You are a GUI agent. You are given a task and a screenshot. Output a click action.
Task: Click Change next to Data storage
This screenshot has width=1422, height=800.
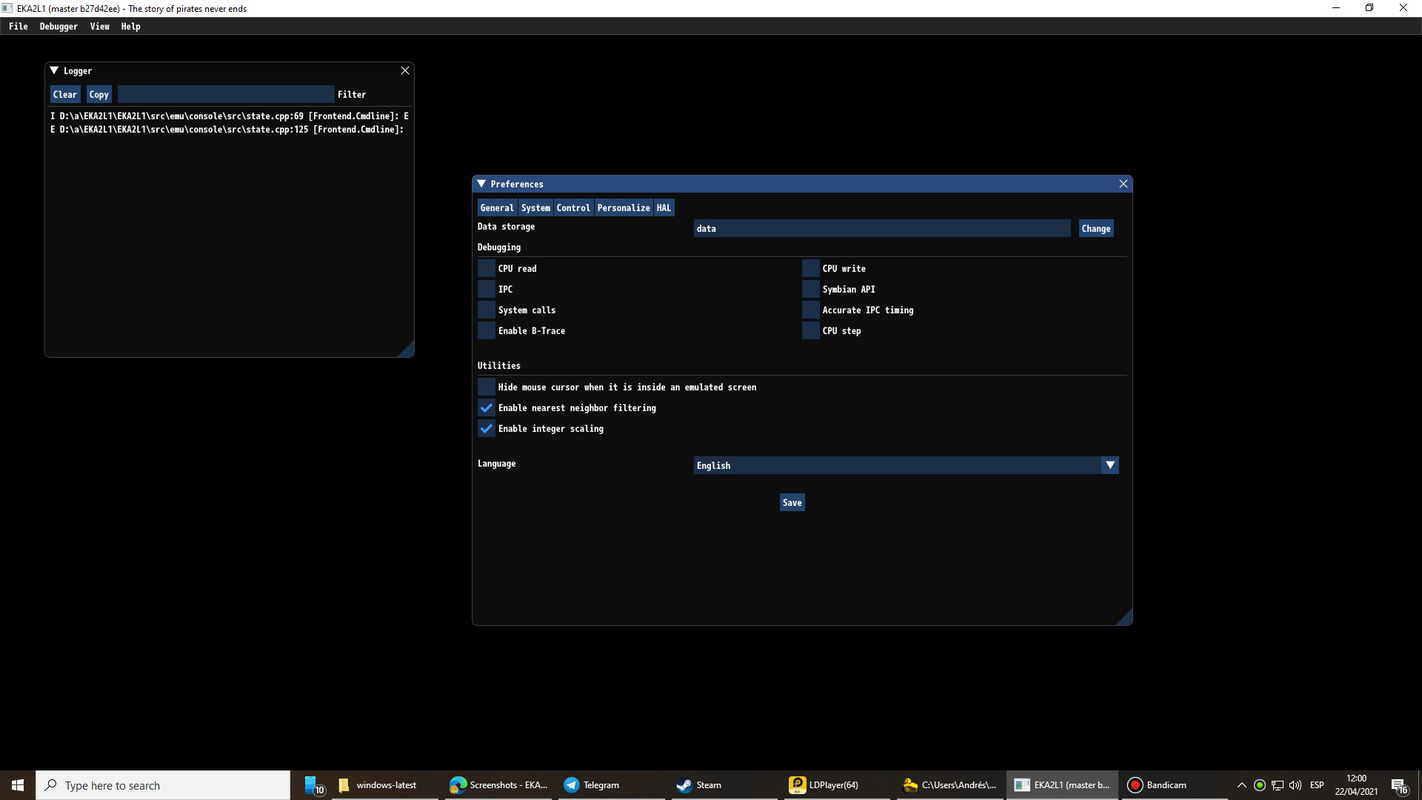pos(1096,228)
